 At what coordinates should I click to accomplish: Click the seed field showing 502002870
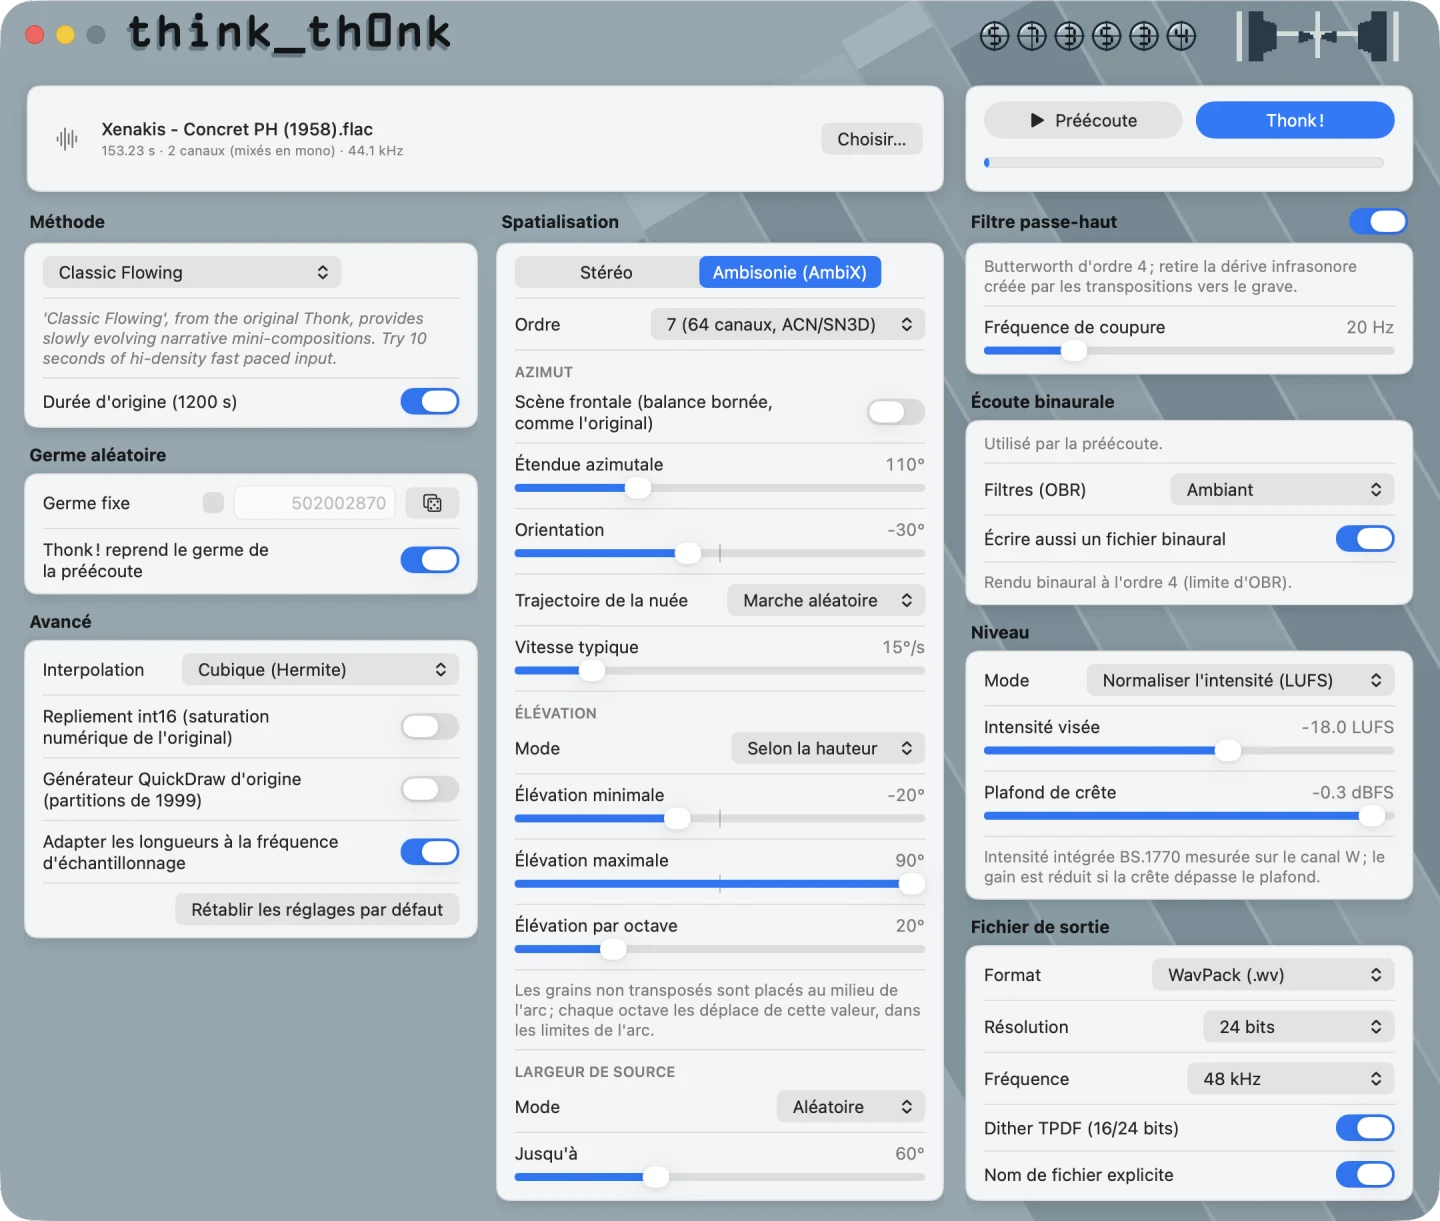(x=315, y=503)
